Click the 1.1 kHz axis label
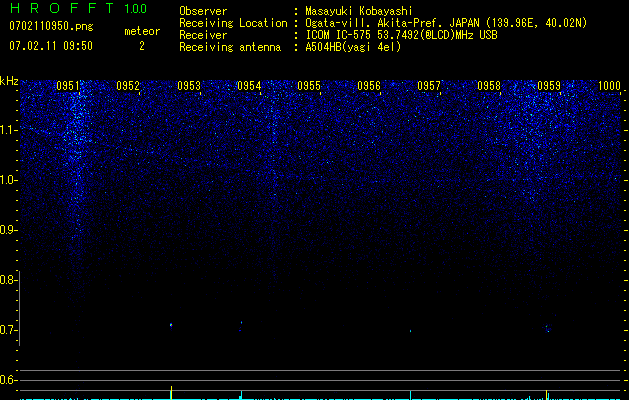Screen dimensions: 629x400 point(8,130)
